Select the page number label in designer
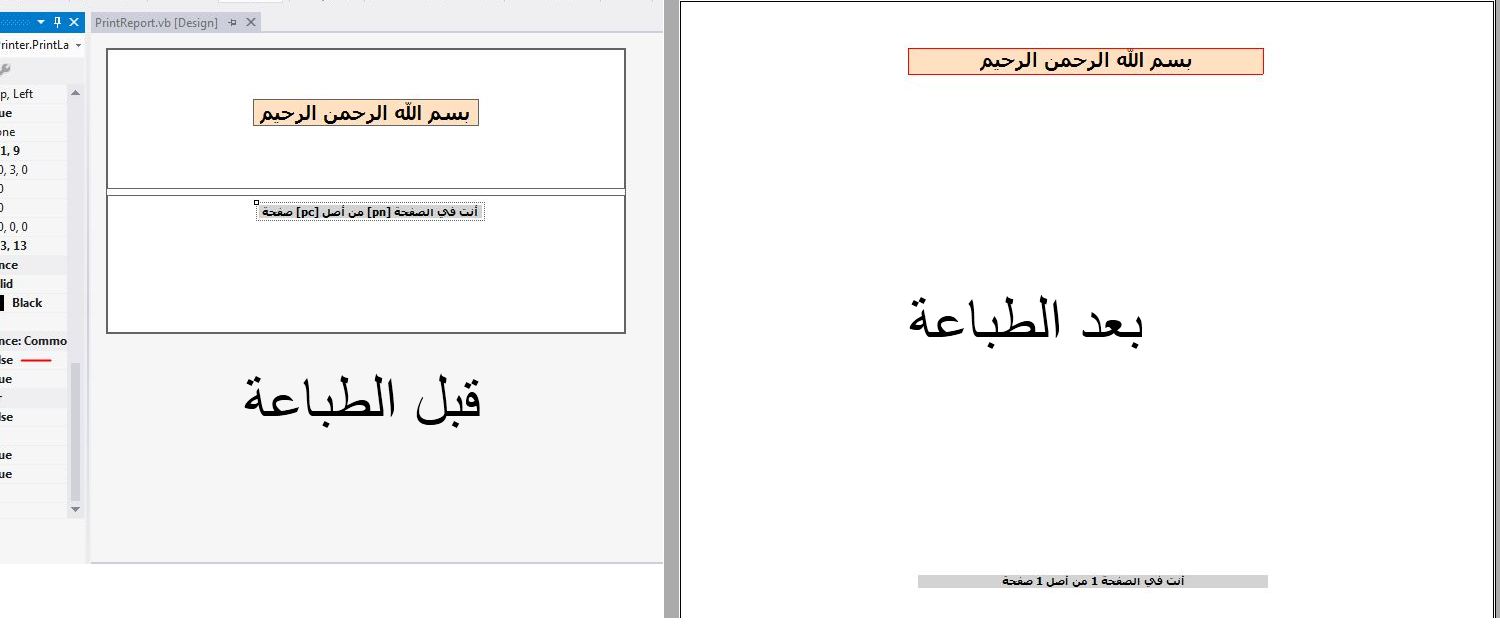The width and height of the screenshot is (1500, 624). pos(370,212)
